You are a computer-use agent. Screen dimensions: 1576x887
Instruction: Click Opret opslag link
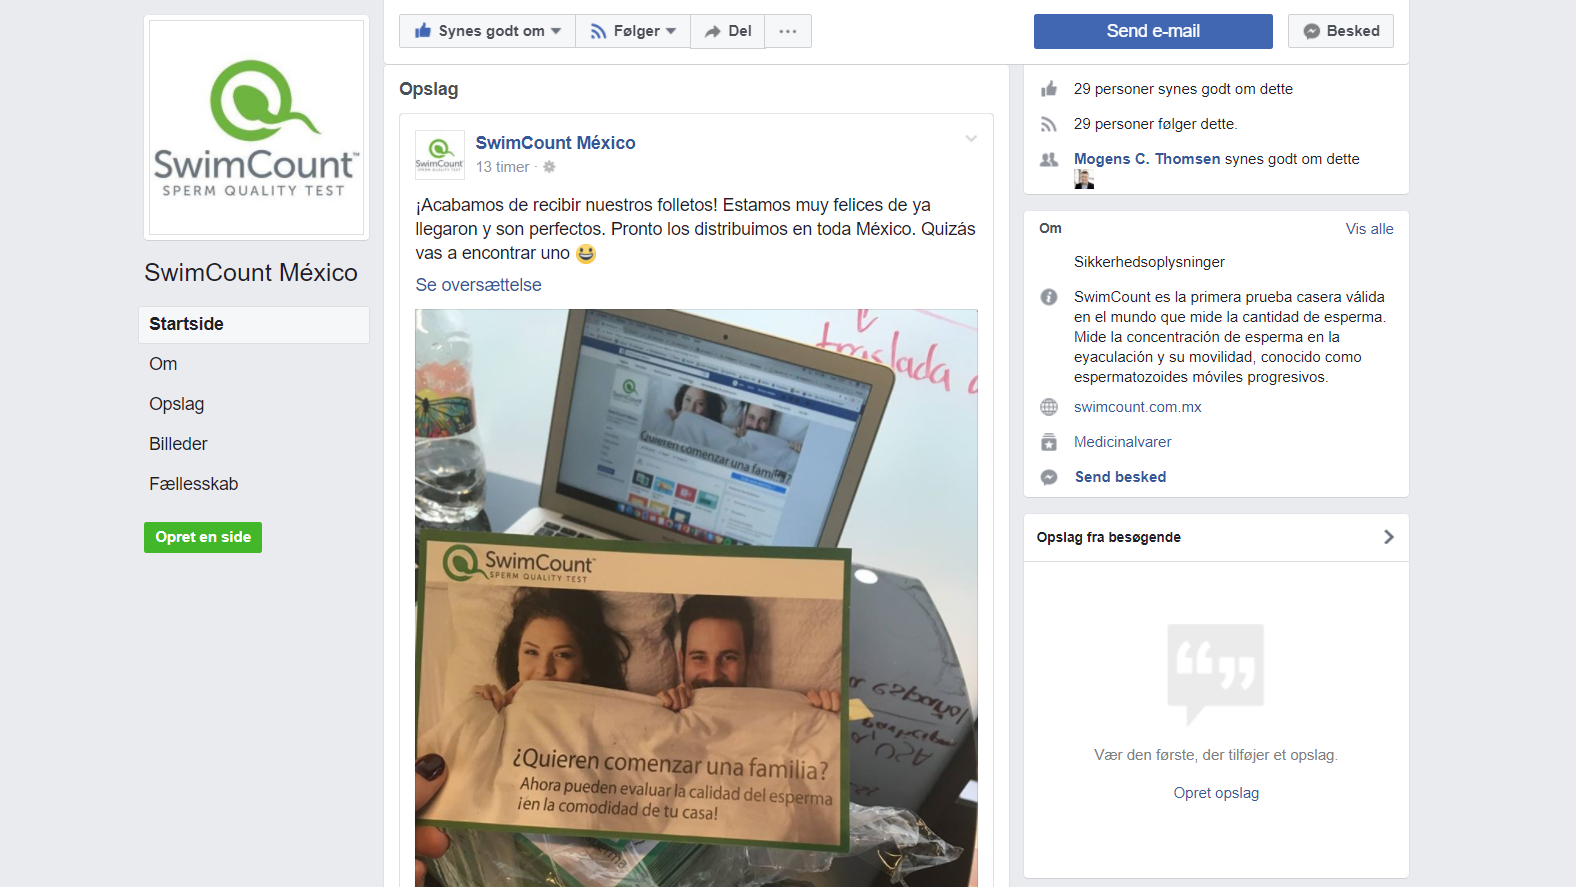1216,793
